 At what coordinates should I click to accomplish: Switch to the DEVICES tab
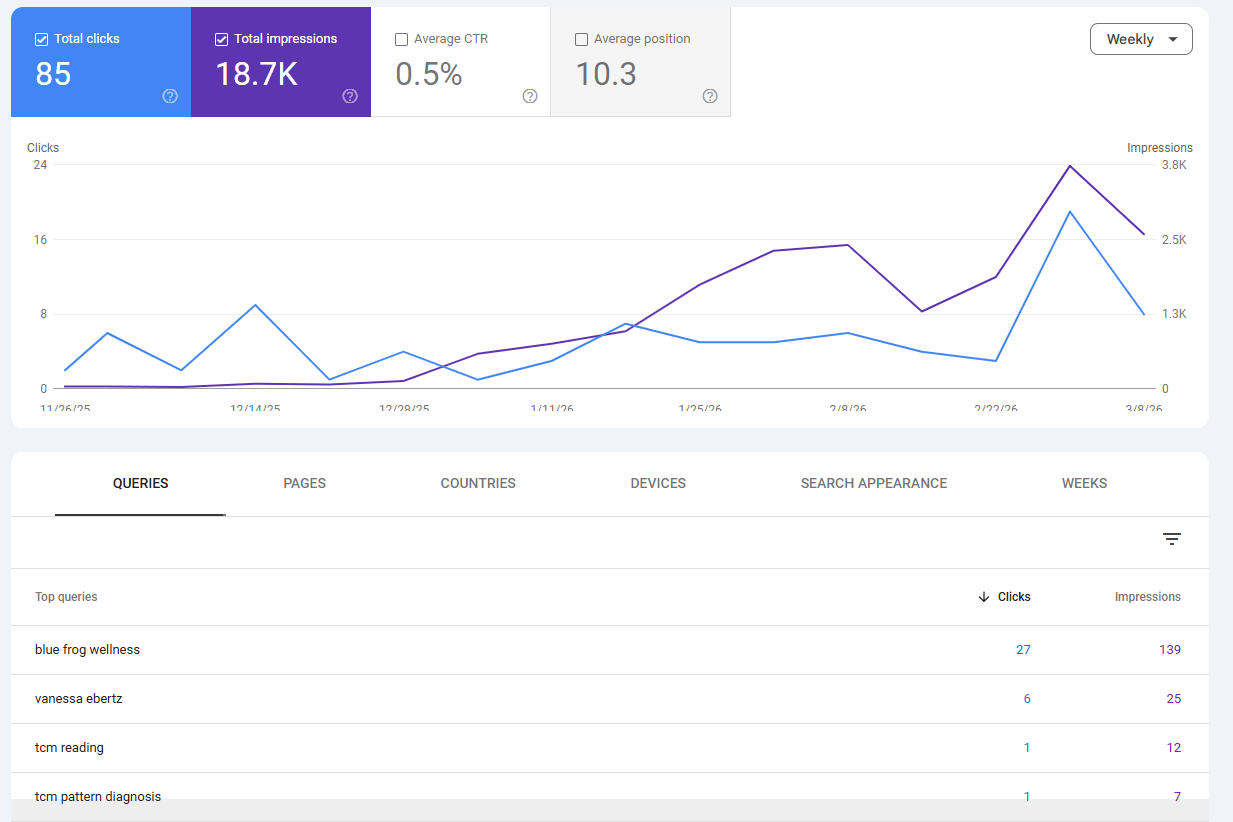click(658, 483)
